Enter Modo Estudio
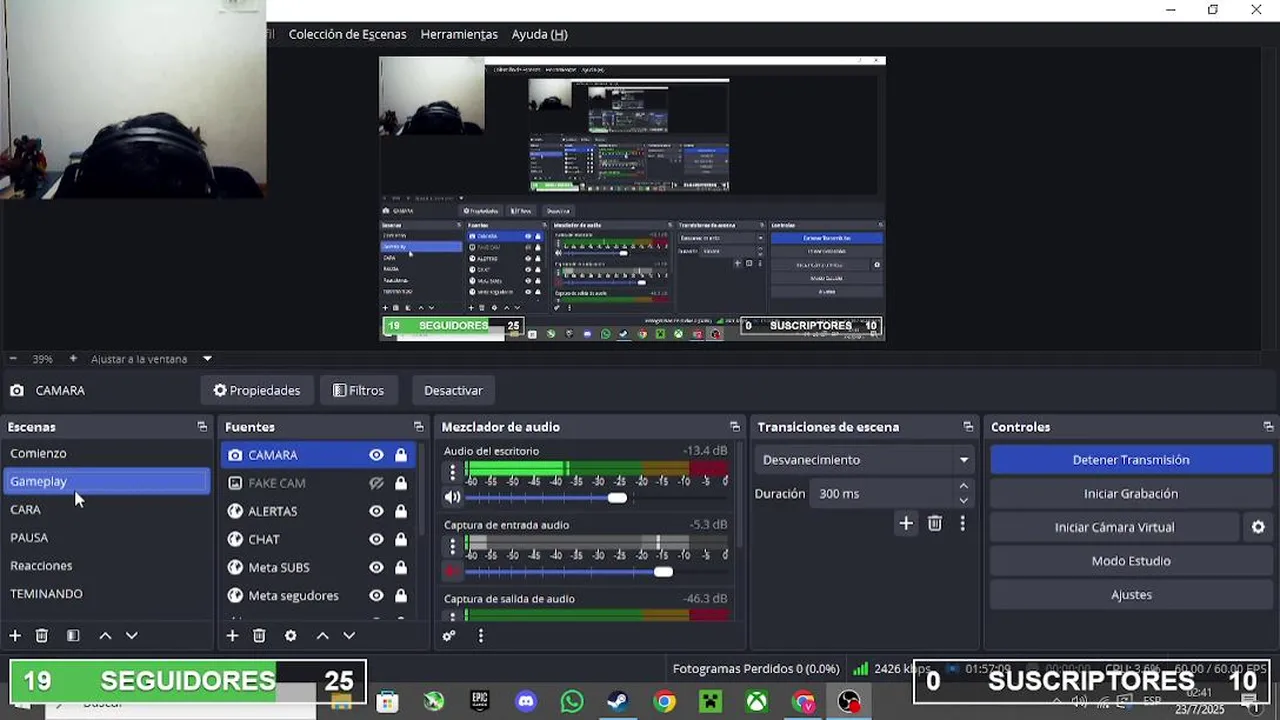1280x720 pixels. (1131, 561)
